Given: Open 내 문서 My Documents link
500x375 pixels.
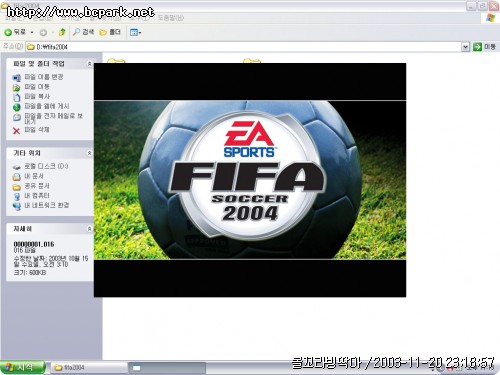Looking at the screenshot, I should pyautogui.click(x=34, y=176).
